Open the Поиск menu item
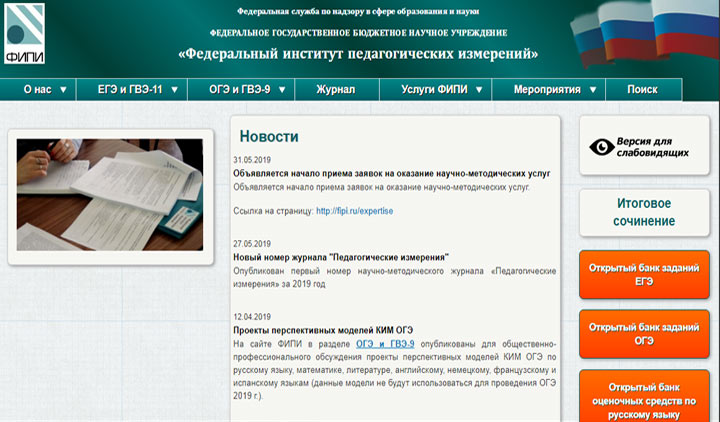The image size is (720, 422). pos(642,90)
